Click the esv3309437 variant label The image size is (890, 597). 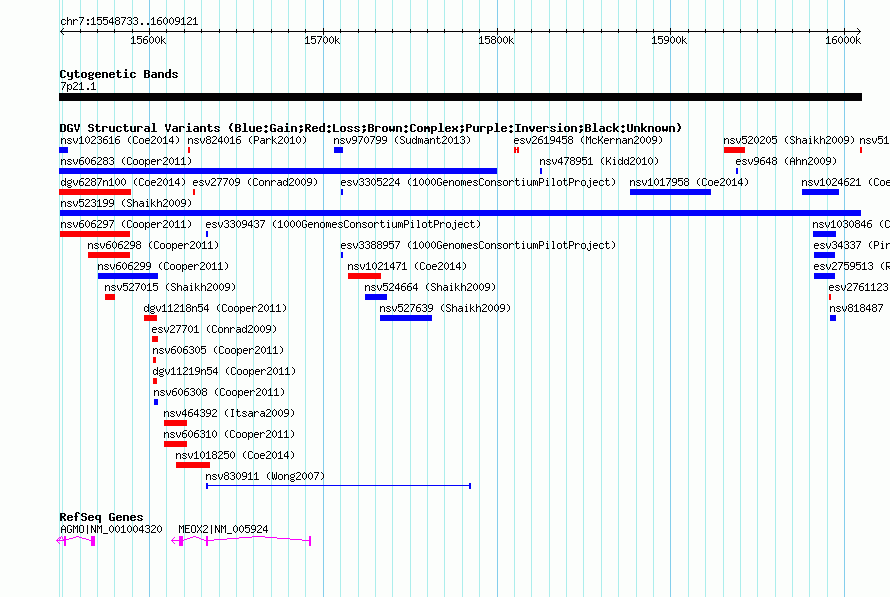pyautogui.click(x=343, y=224)
